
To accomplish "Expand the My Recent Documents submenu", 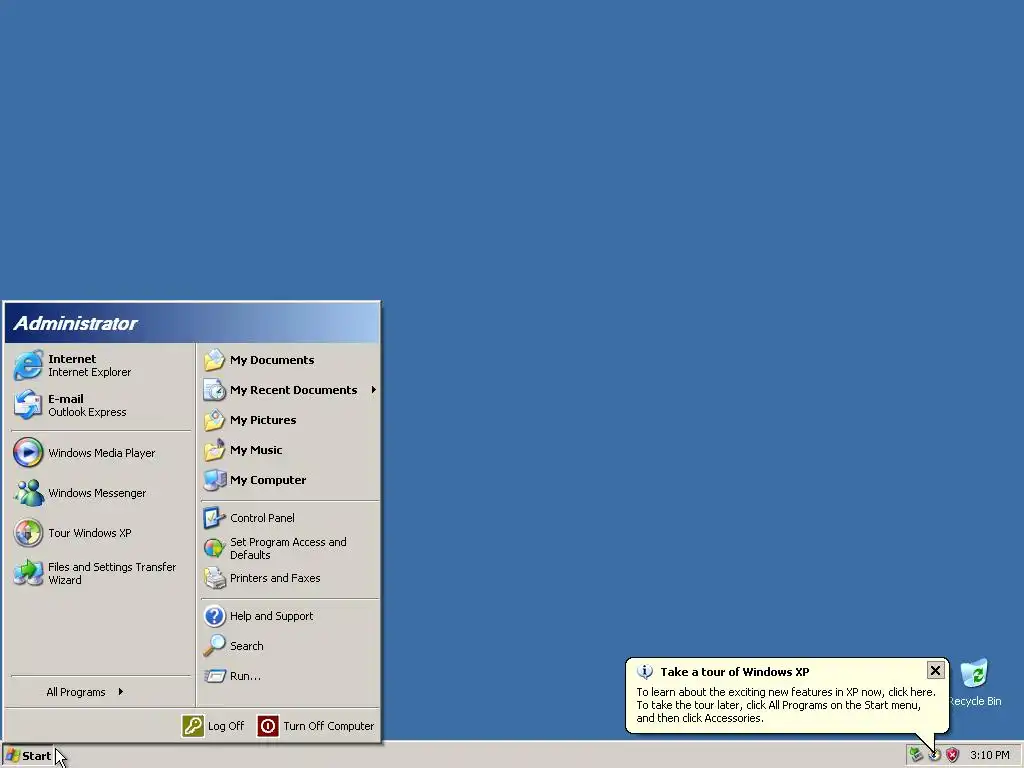I will coord(290,390).
